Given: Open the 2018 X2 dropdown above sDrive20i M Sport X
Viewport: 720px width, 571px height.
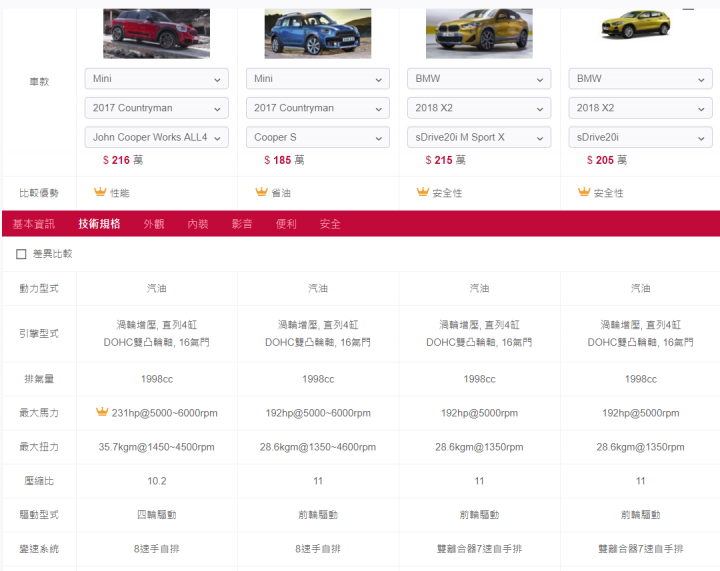Looking at the screenshot, I should click(479, 108).
